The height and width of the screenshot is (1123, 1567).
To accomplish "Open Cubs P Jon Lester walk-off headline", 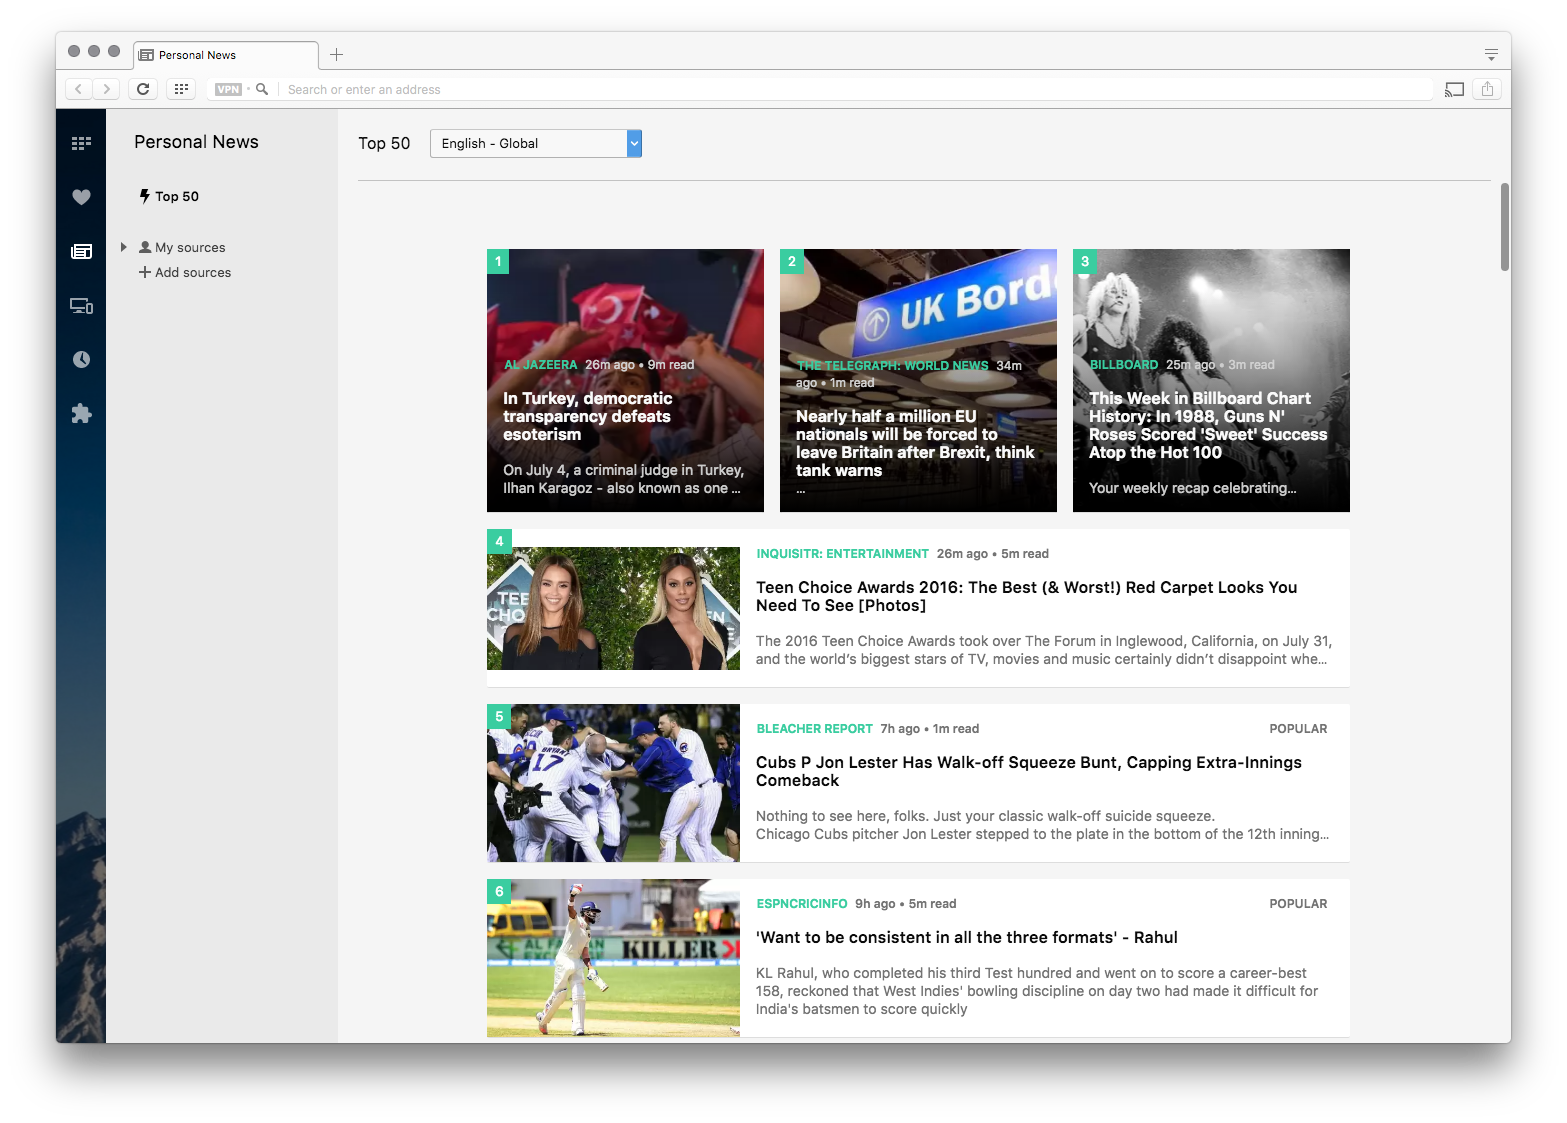I will pyautogui.click(x=1028, y=771).
